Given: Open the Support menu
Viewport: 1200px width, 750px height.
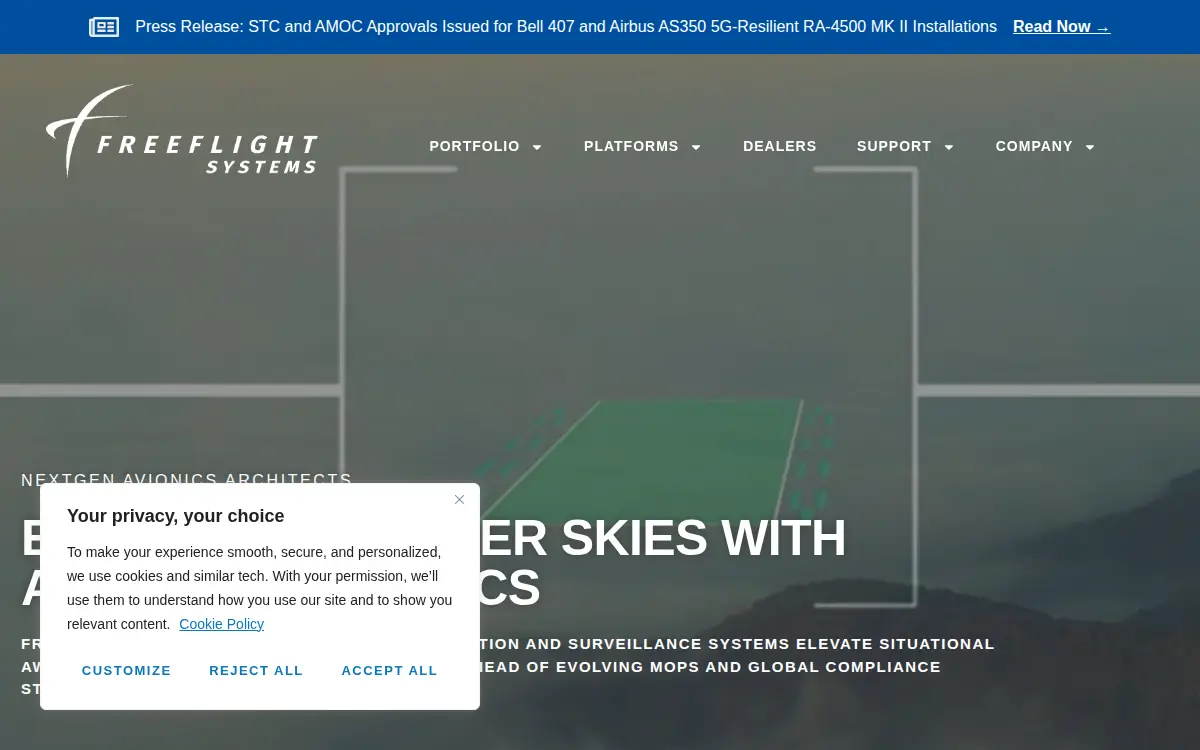Looking at the screenshot, I should tap(894, 146).
